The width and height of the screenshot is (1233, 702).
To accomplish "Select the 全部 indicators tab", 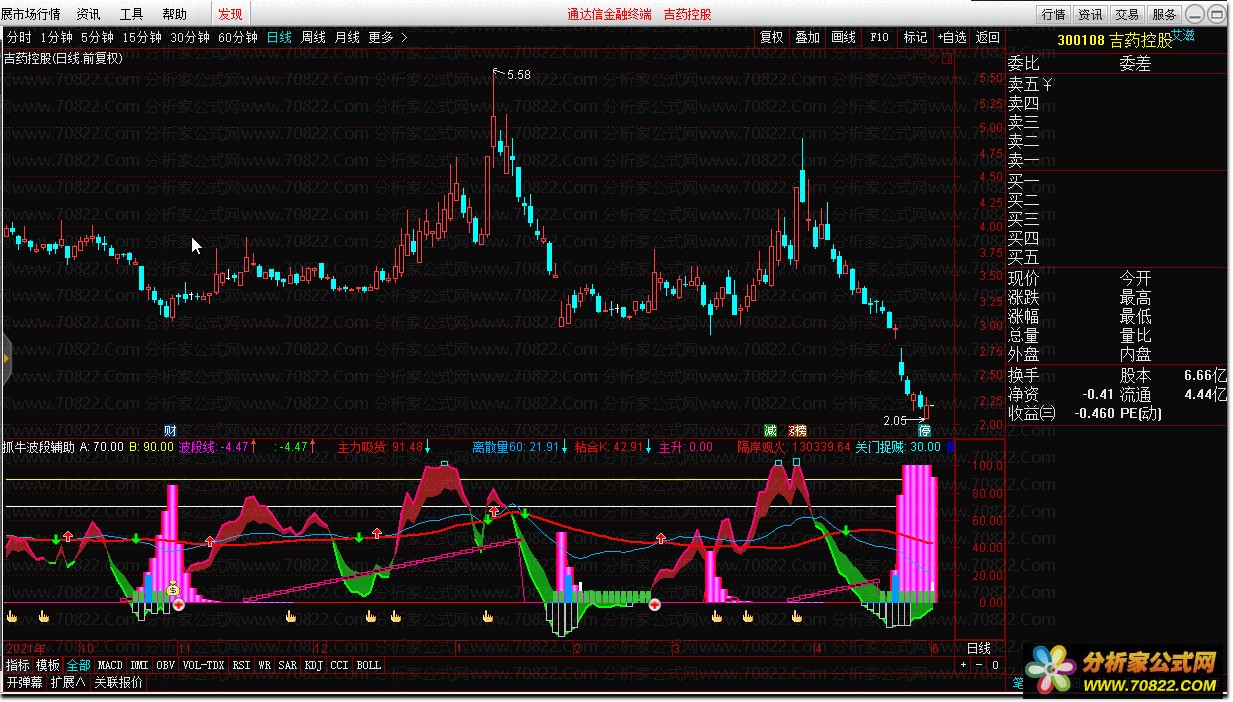I will 79,665.
